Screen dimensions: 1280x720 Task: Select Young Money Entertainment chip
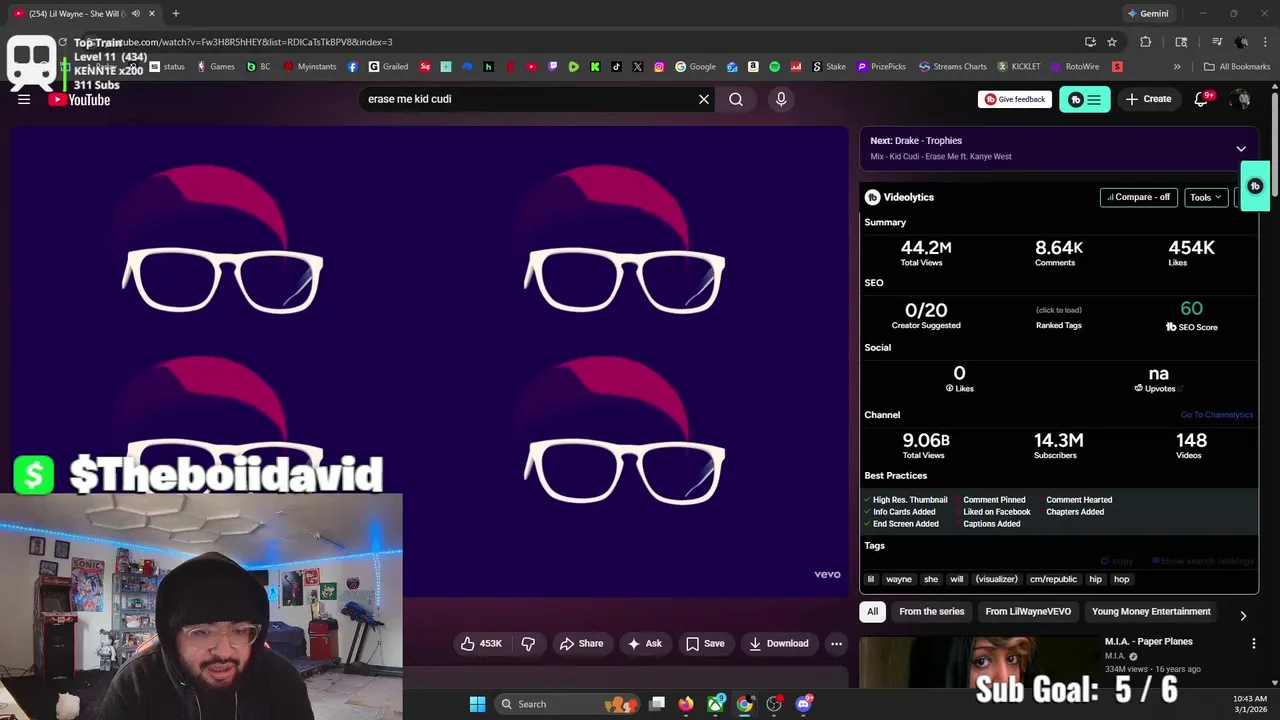click(1151, 611)
